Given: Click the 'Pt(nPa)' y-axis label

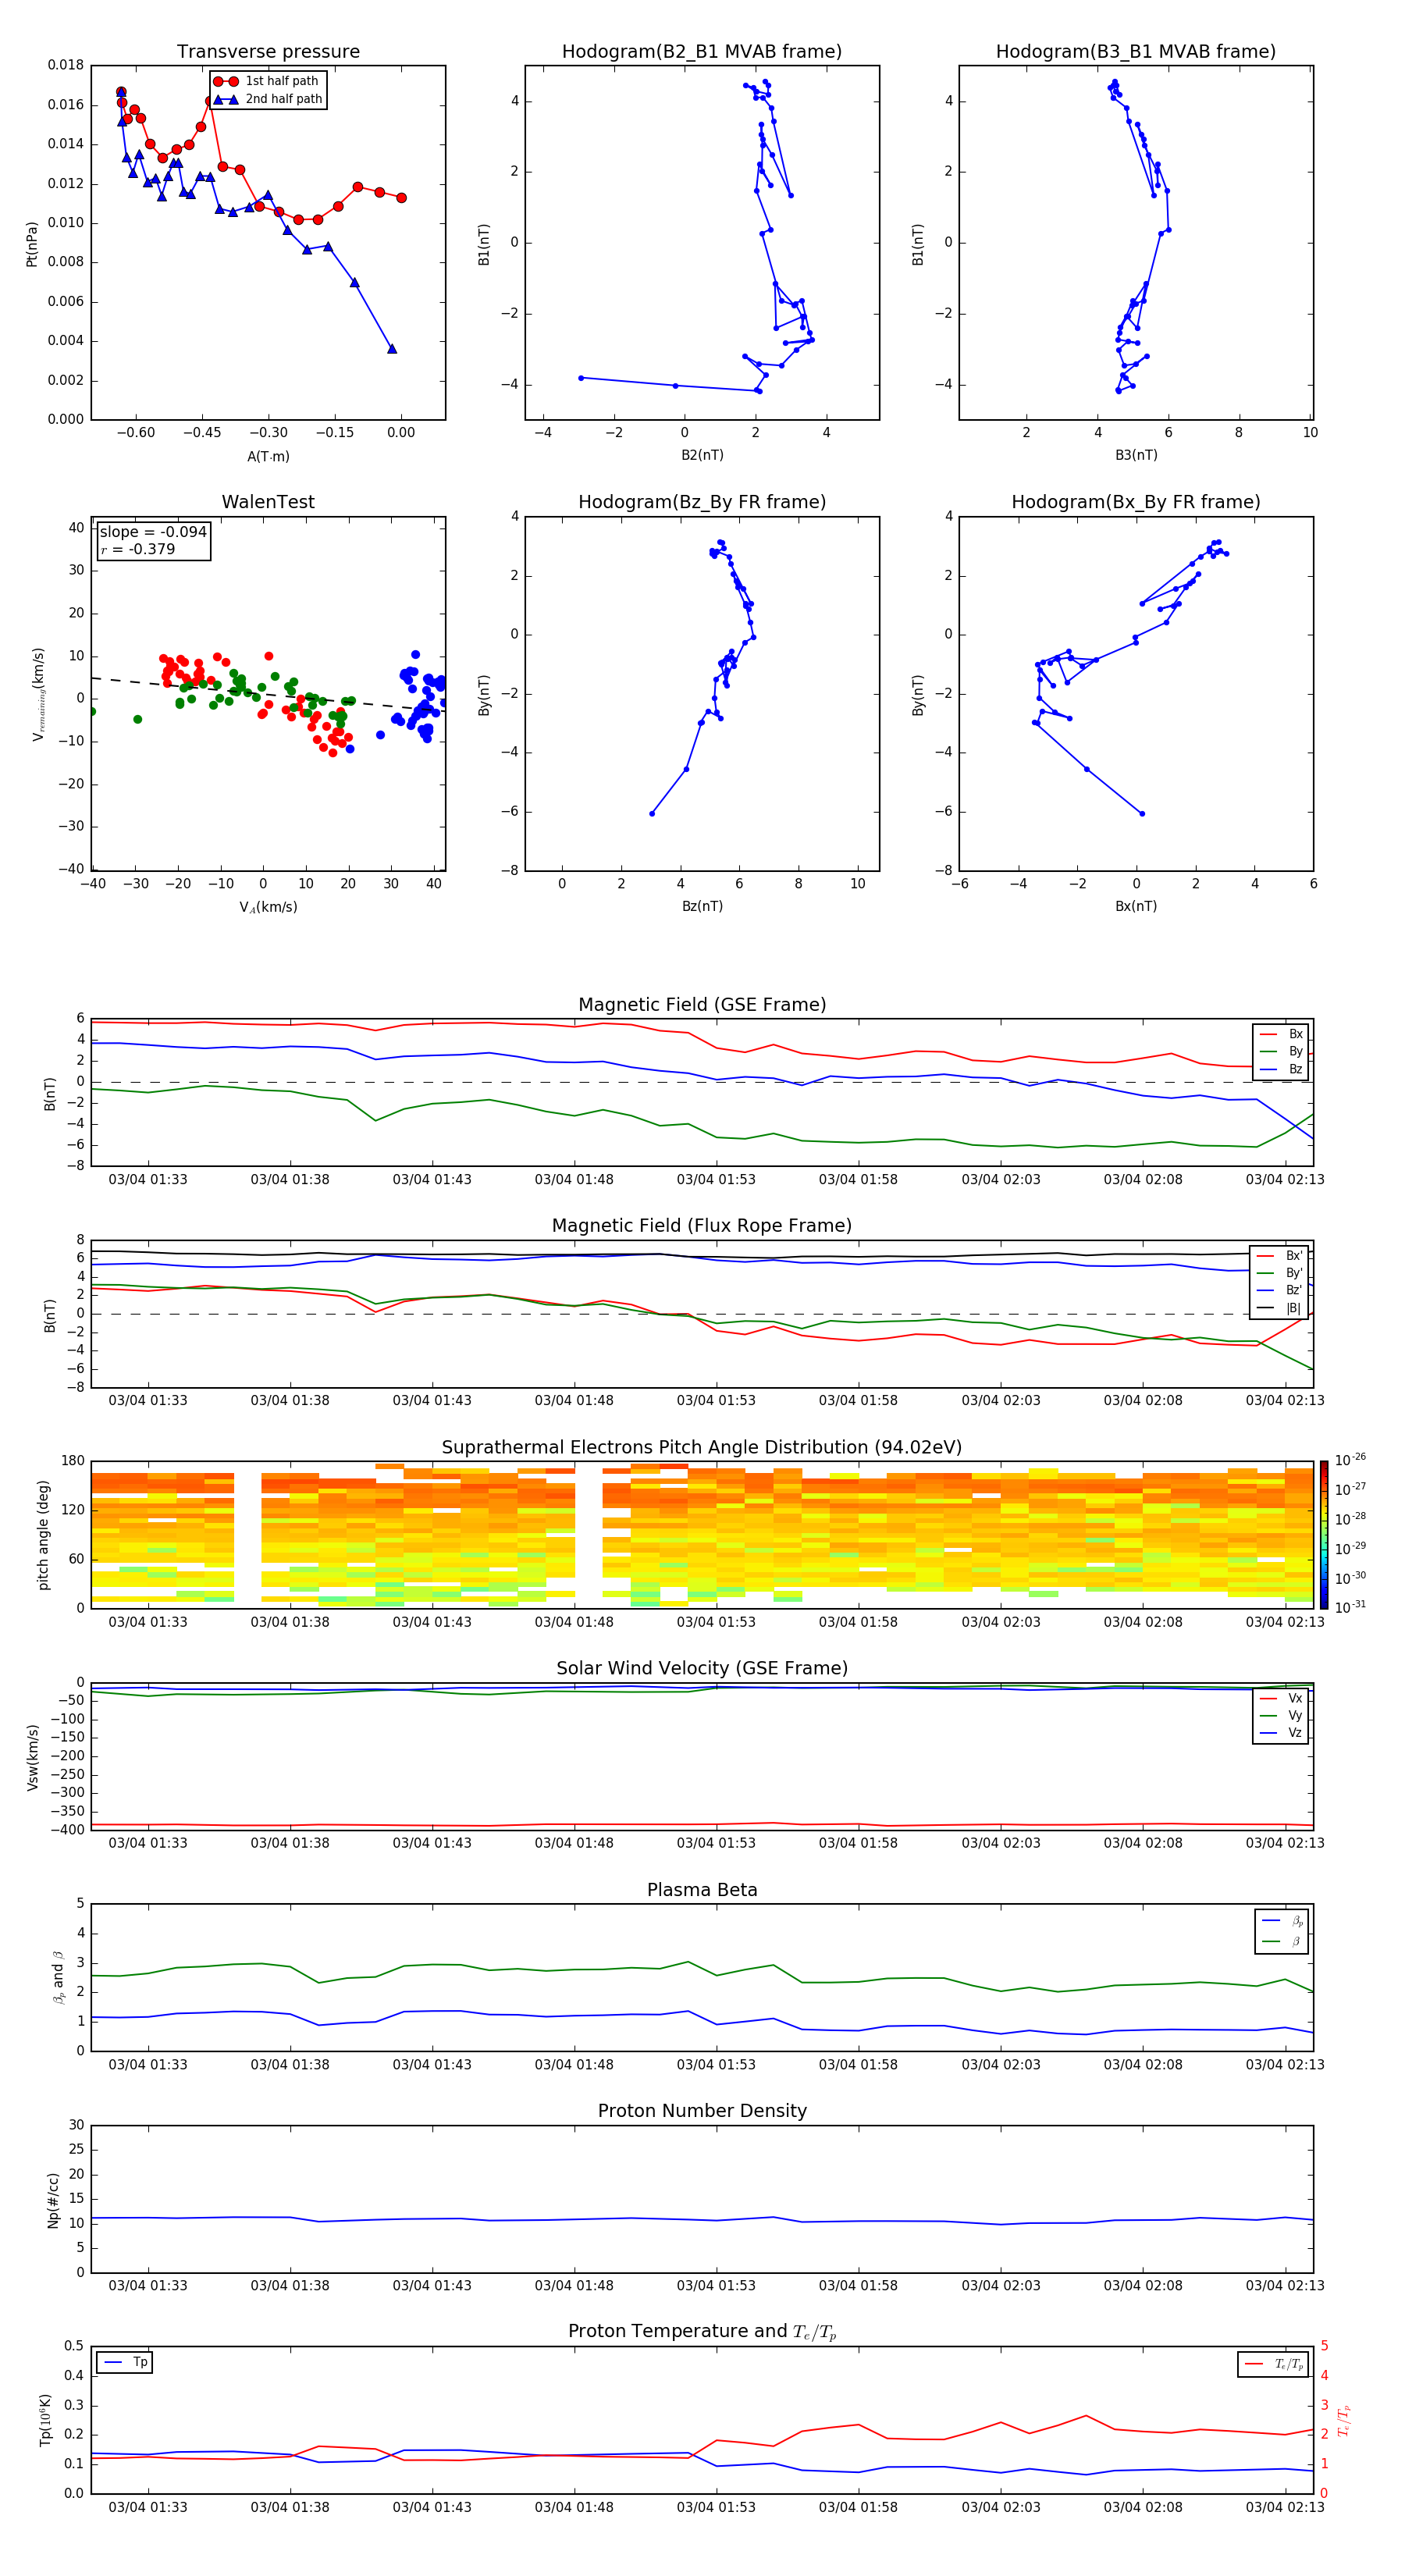Looking at the screenshot, I should tap(32, 243).
